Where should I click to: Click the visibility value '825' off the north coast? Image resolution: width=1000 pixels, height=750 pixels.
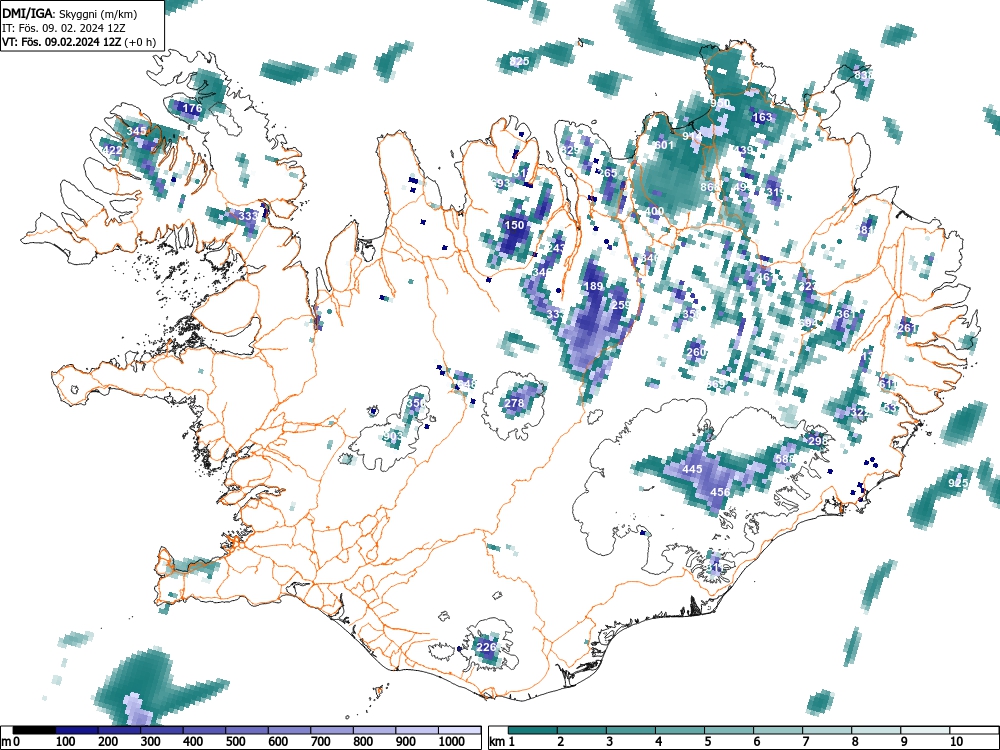[x=520, y=62]
